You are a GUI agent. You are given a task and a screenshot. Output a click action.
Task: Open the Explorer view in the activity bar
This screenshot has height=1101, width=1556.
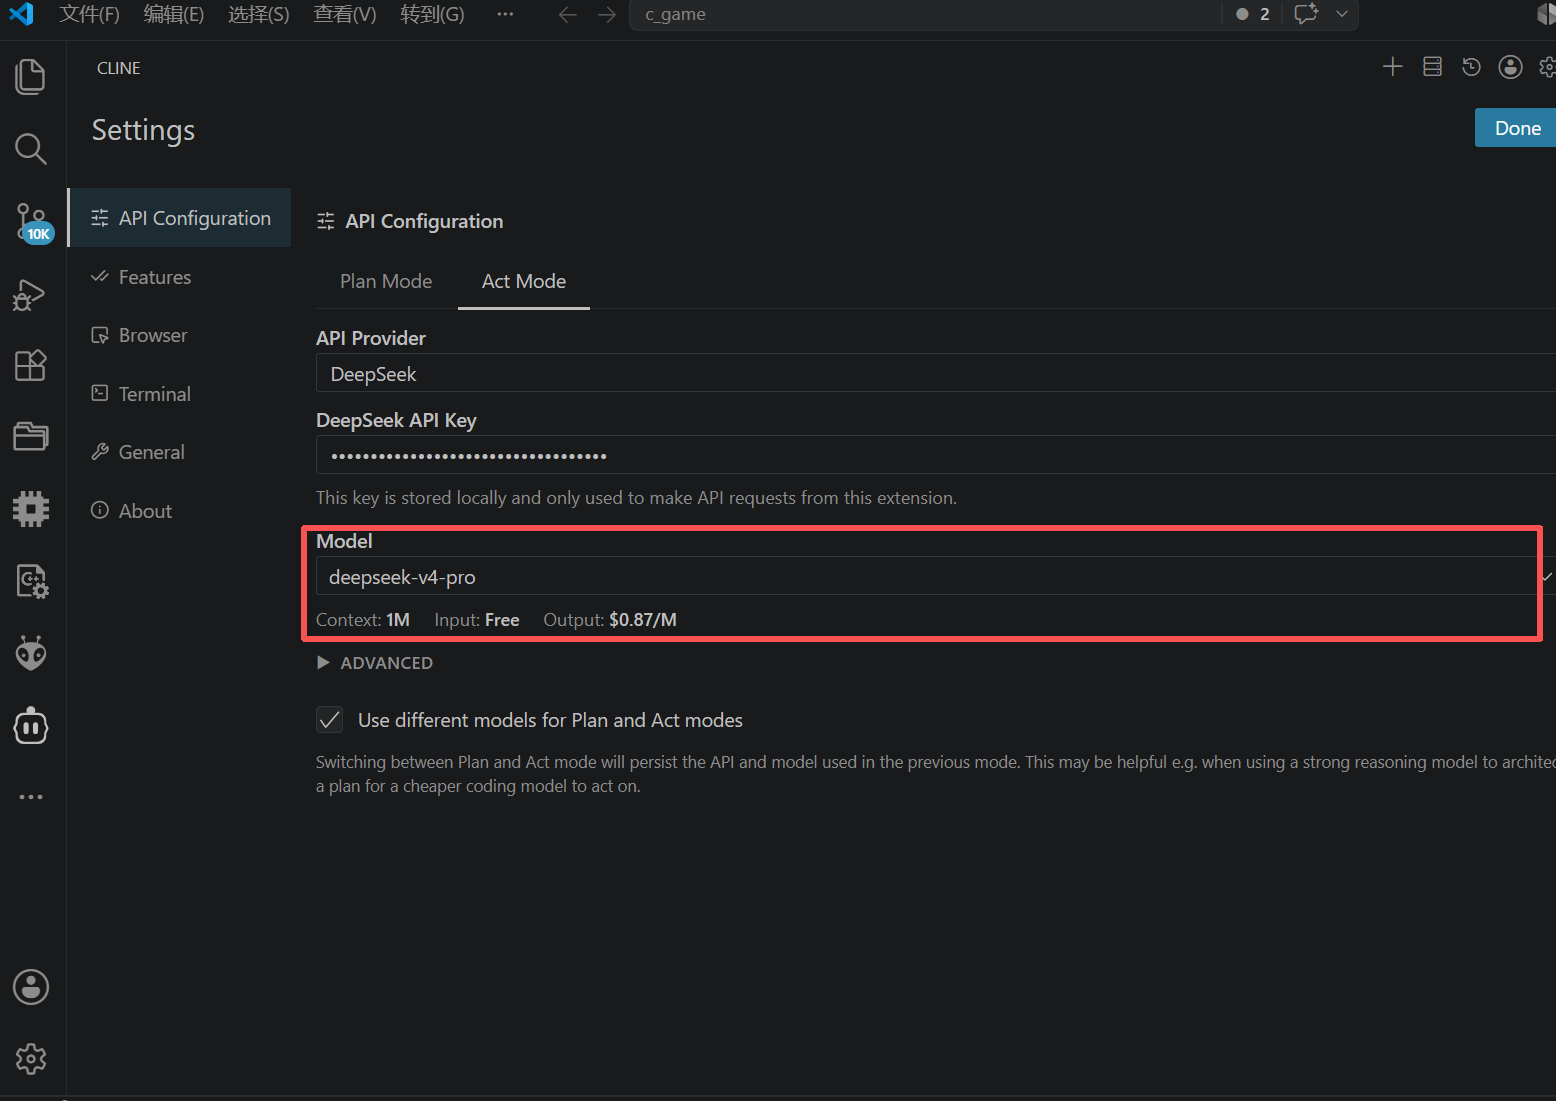coord(31,77)
